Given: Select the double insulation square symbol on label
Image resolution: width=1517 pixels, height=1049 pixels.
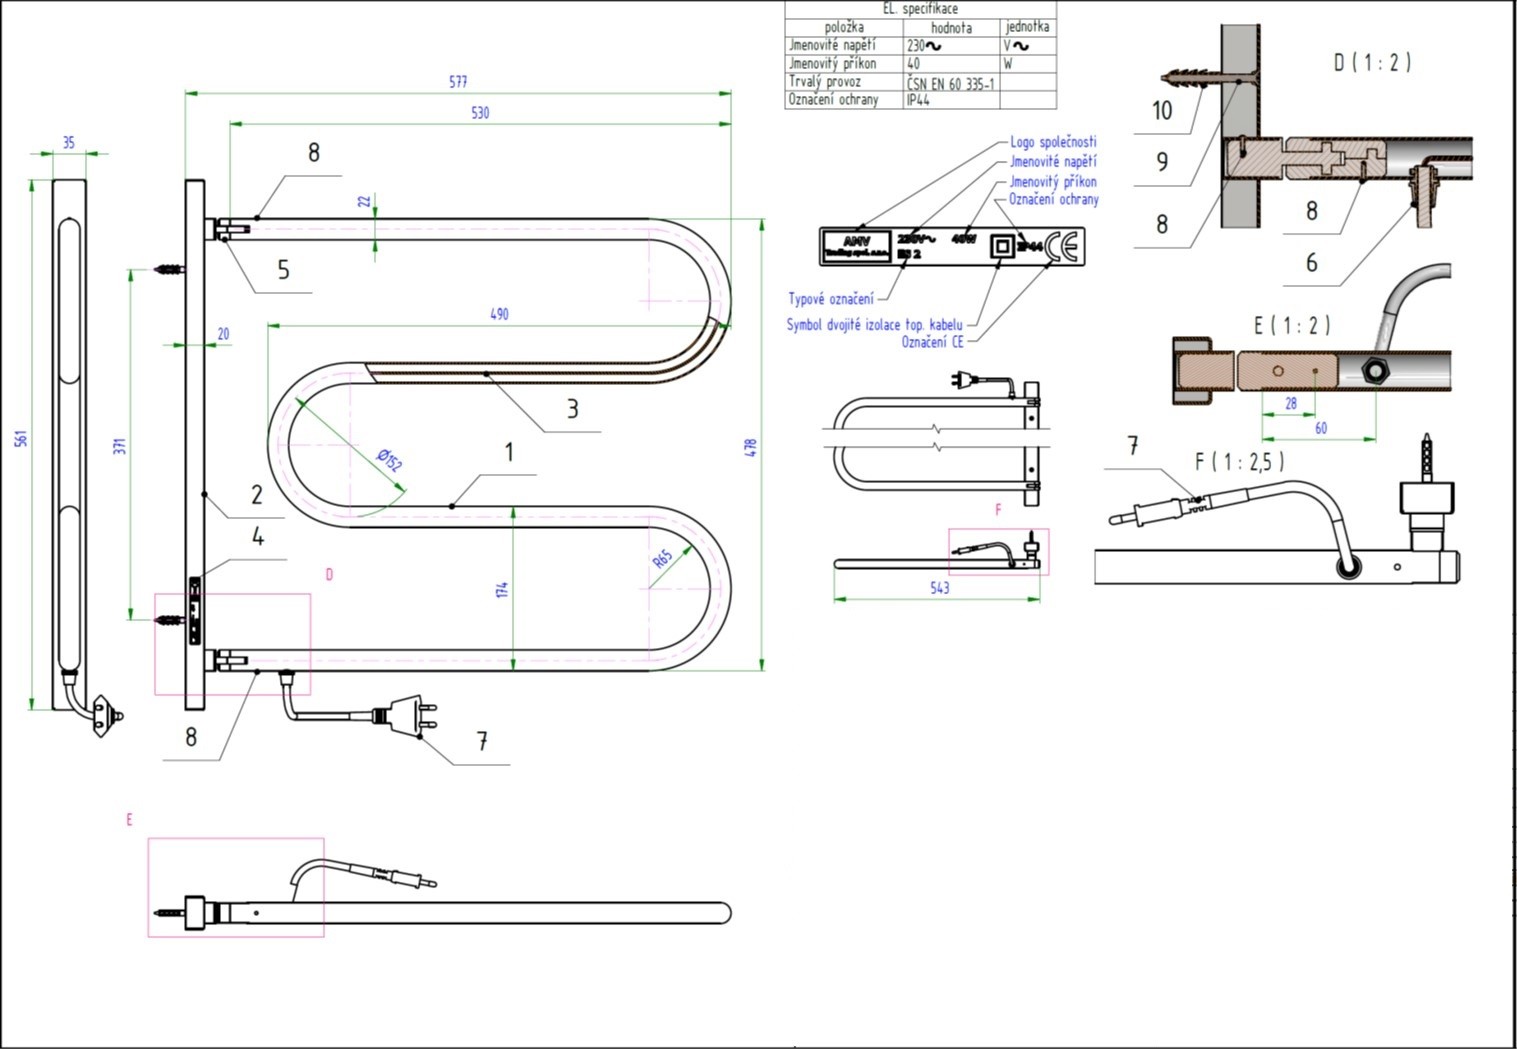Looking at the screenshot, I should click(1001, 246).
